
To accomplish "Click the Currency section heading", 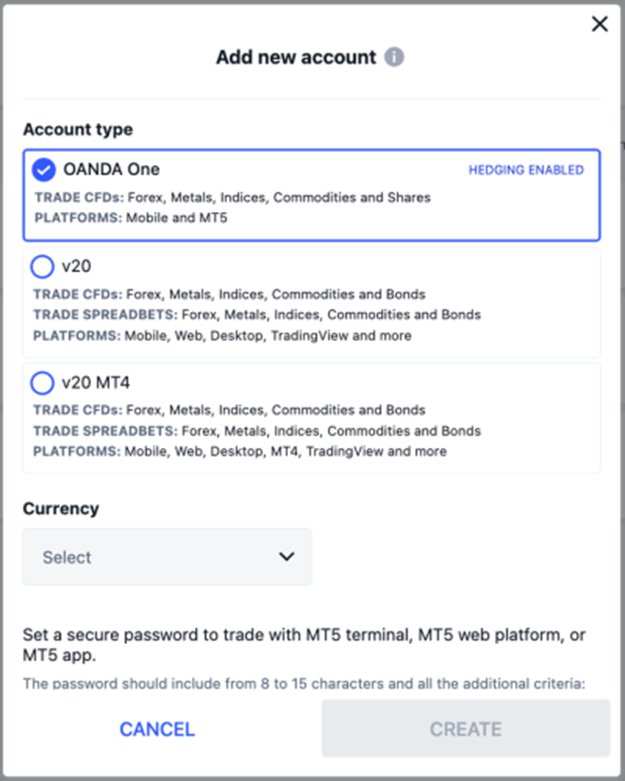I will tap(61, 508).
